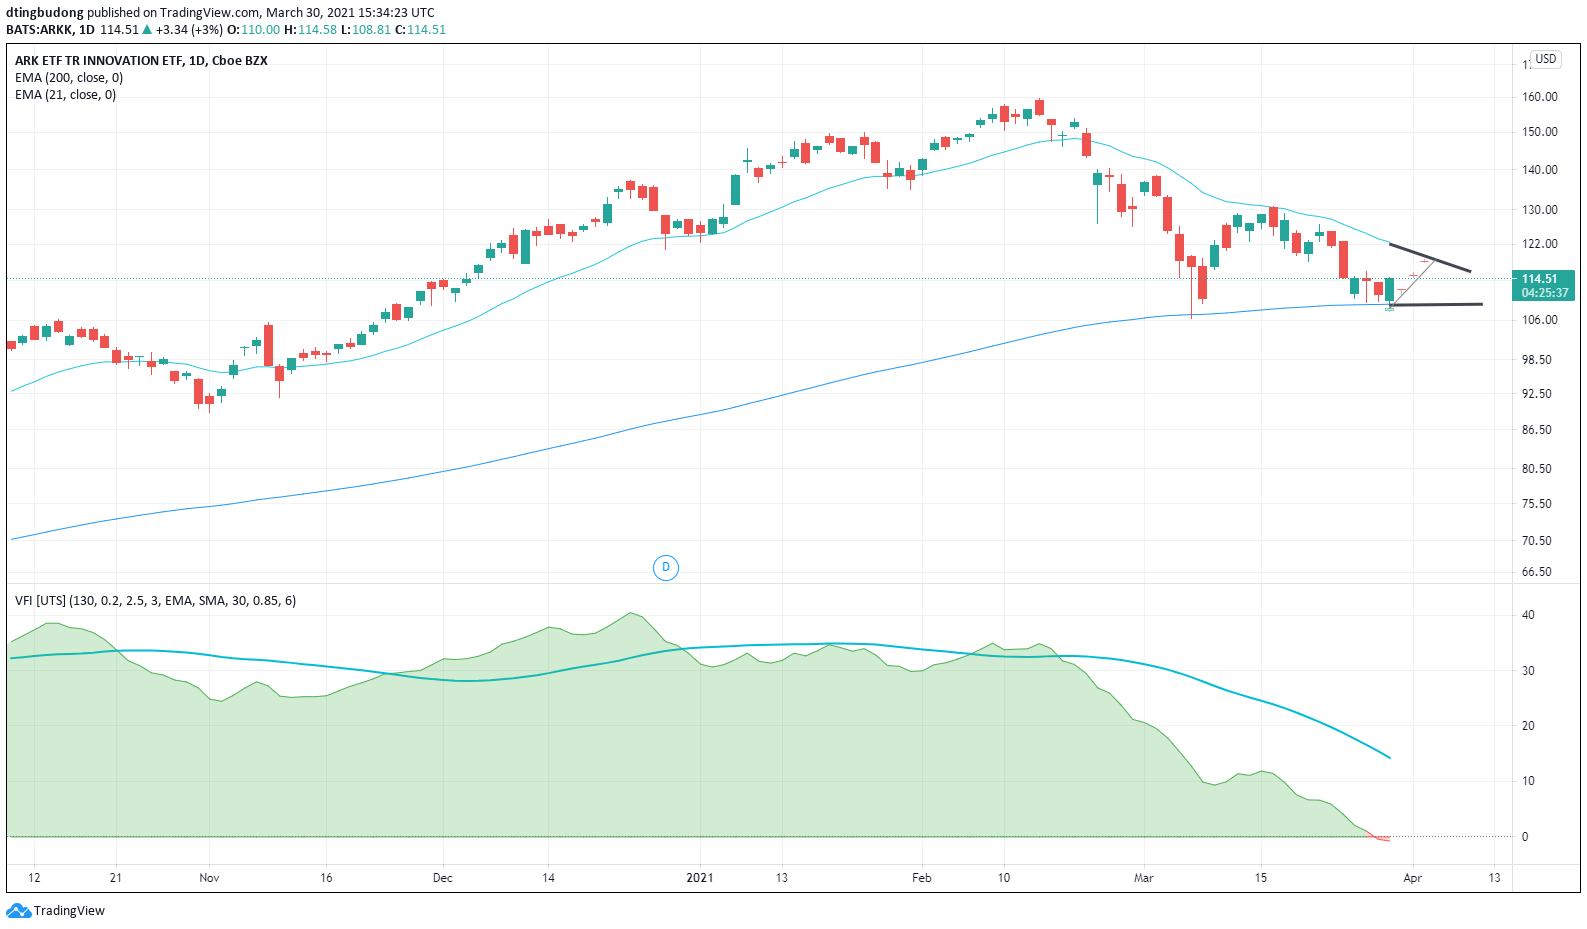Select the current price label 114.51

[1540, 279]
